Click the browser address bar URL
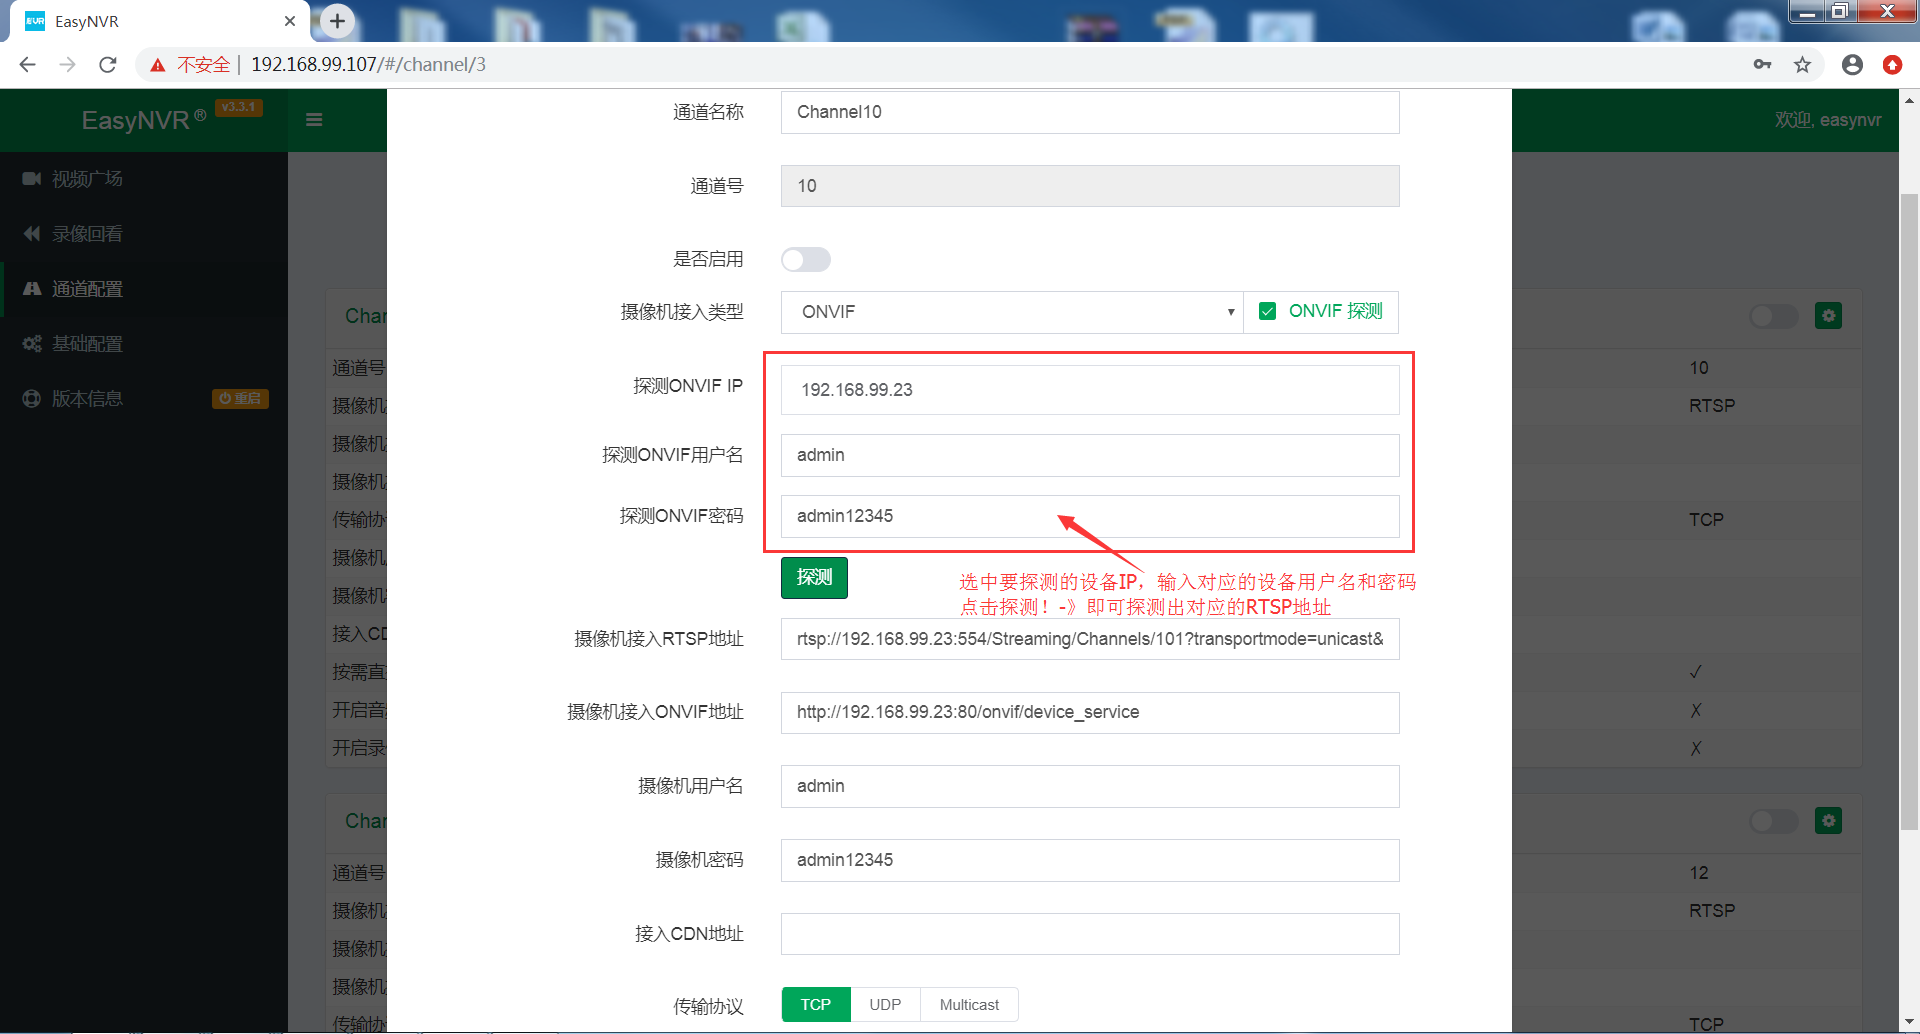1920x1034 pixels. pos(368,65)
